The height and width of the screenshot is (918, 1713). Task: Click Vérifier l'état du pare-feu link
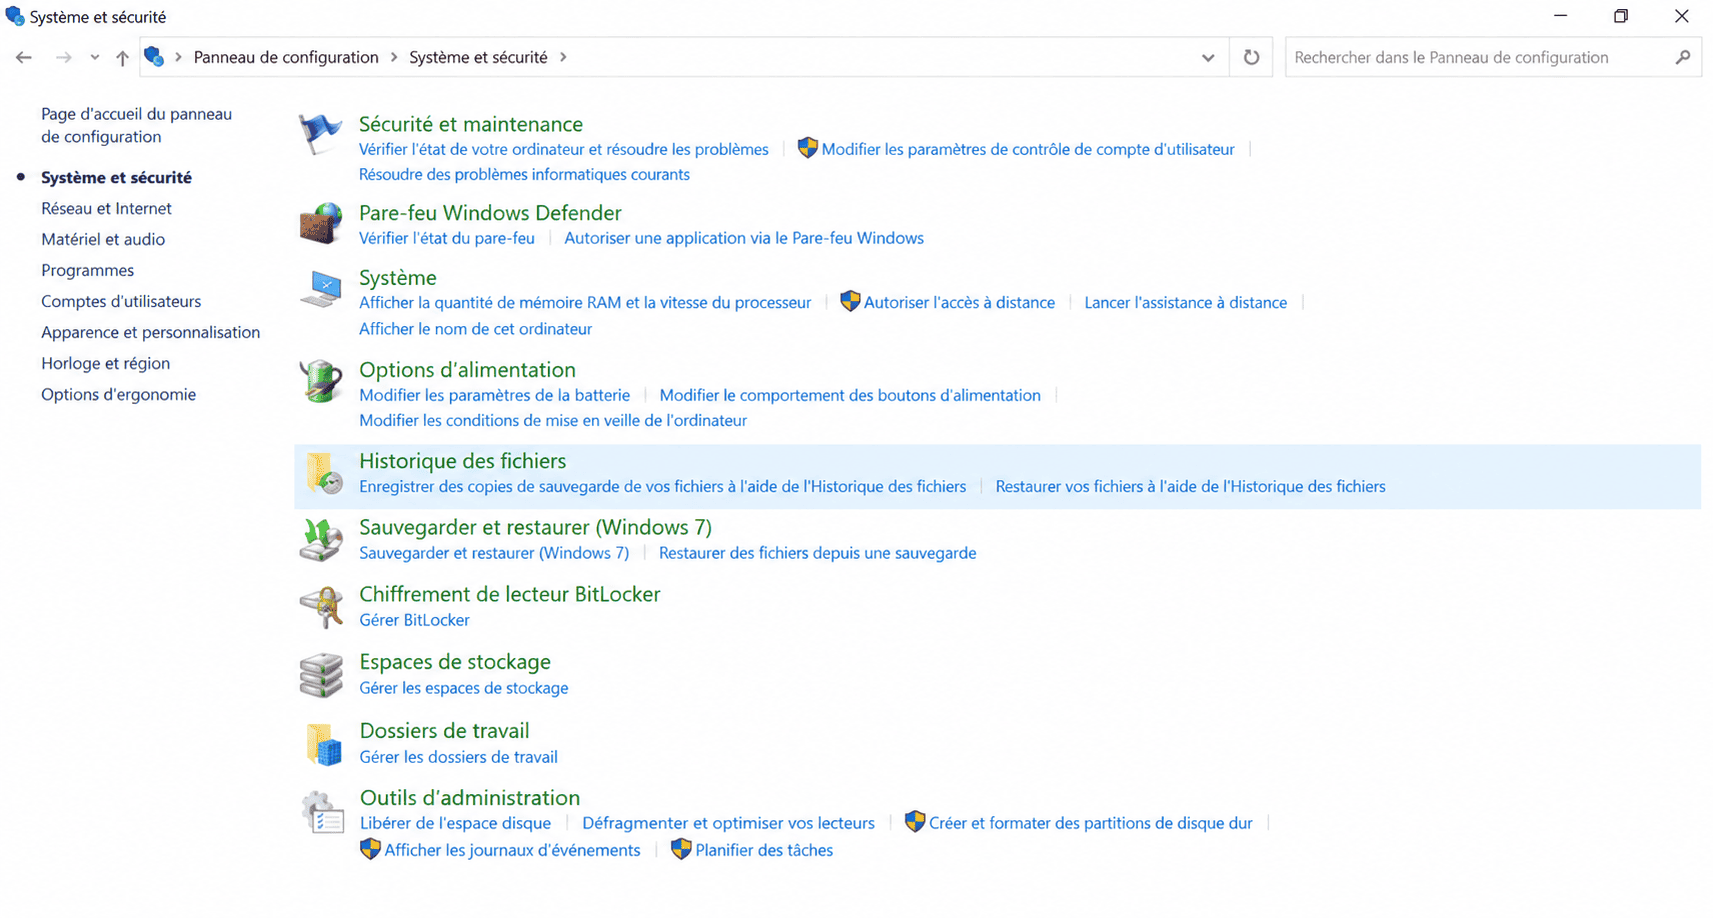point(447,238)
